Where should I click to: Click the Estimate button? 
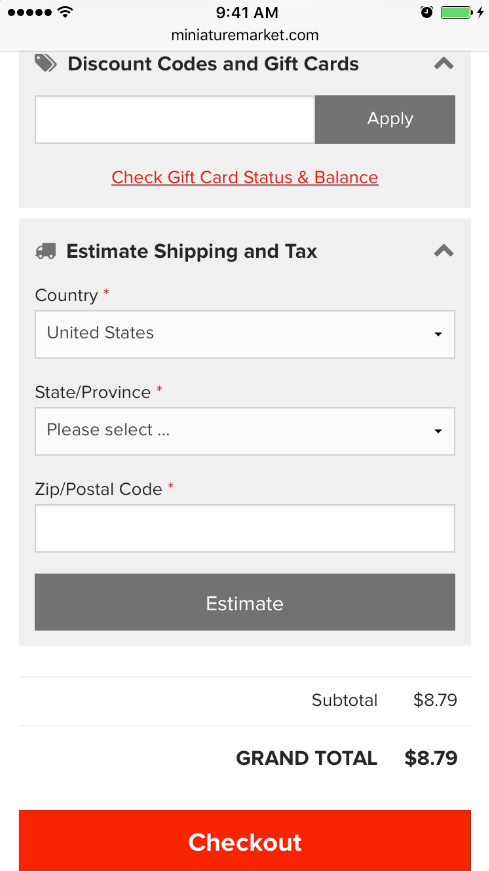click(244, 602)
